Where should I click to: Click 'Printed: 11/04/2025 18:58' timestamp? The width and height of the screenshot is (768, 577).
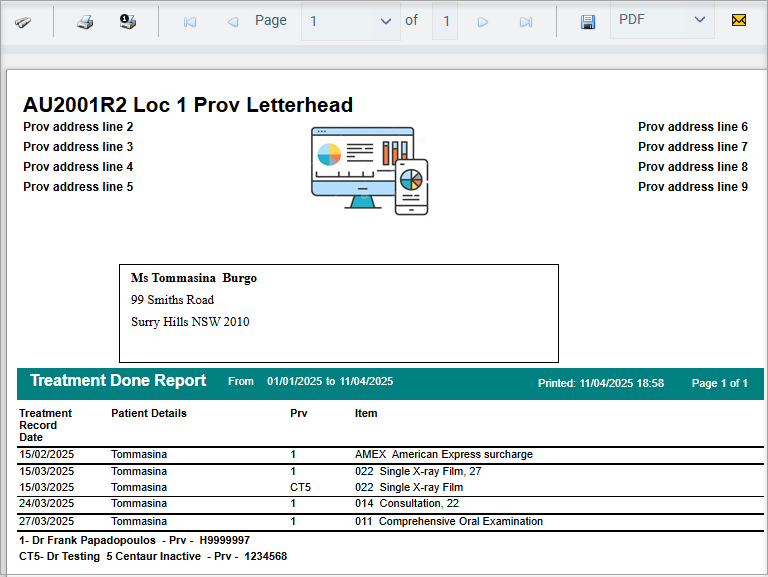(601, 384)
